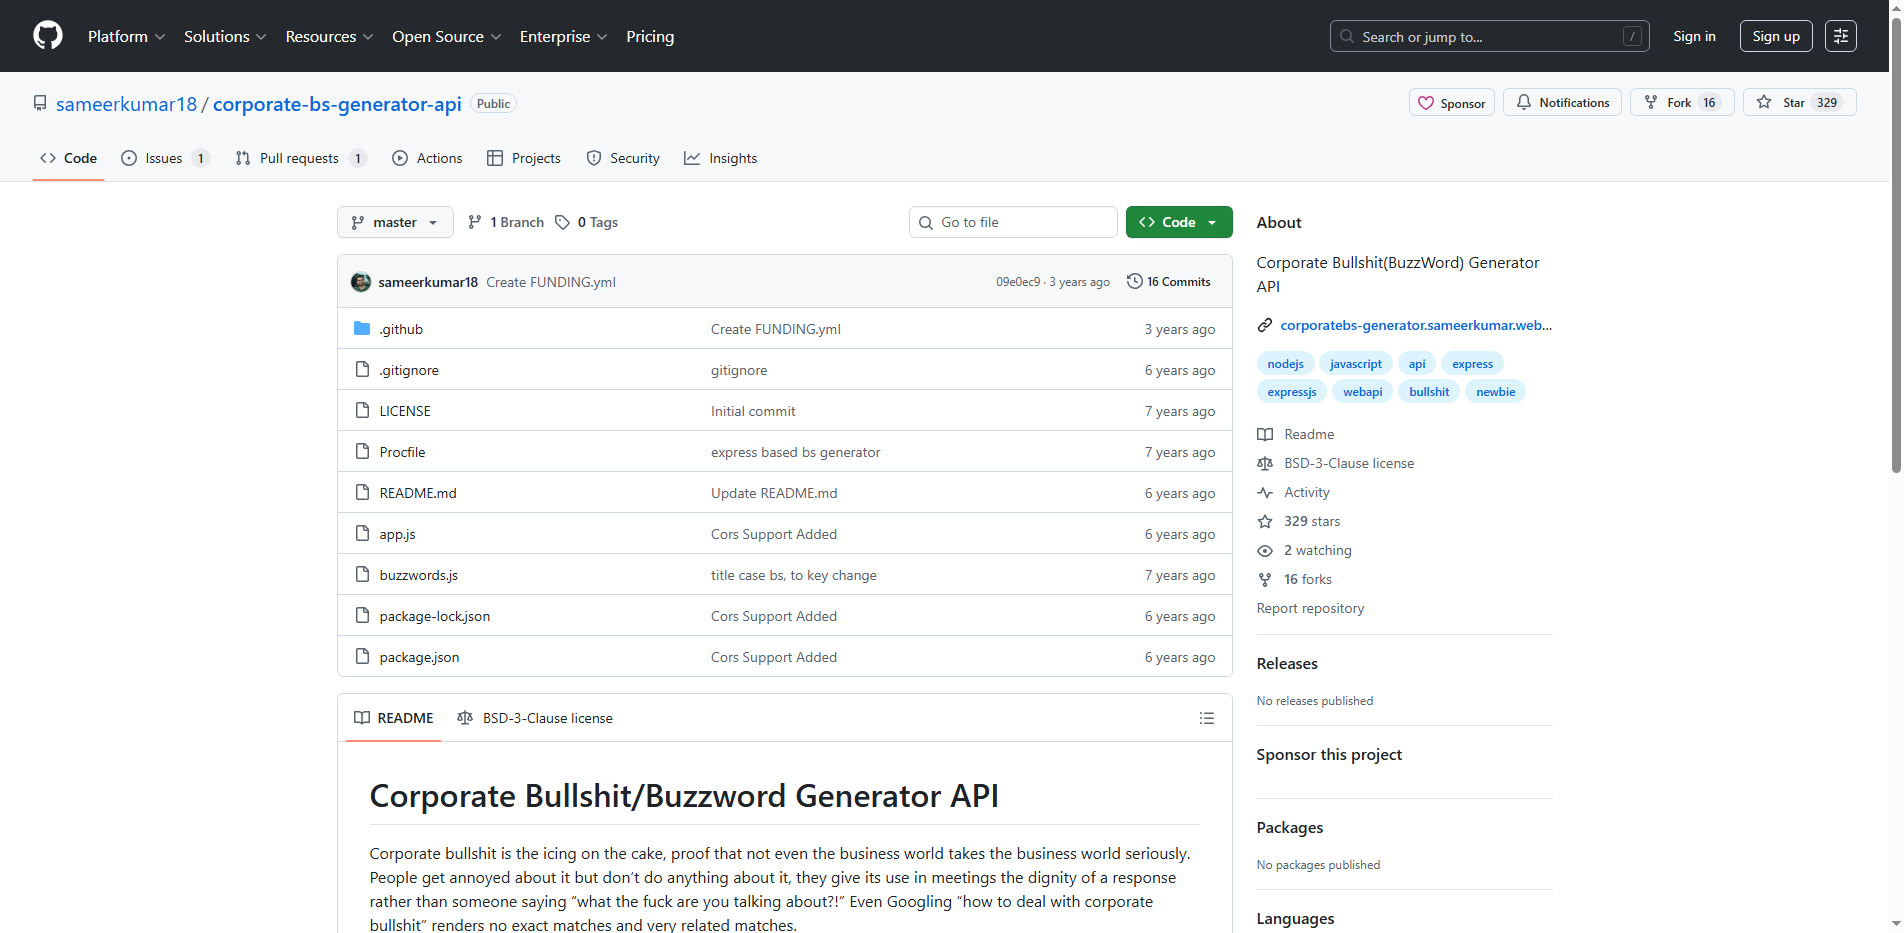
Task: Expand the Platform menu
Action: [126, 36]
